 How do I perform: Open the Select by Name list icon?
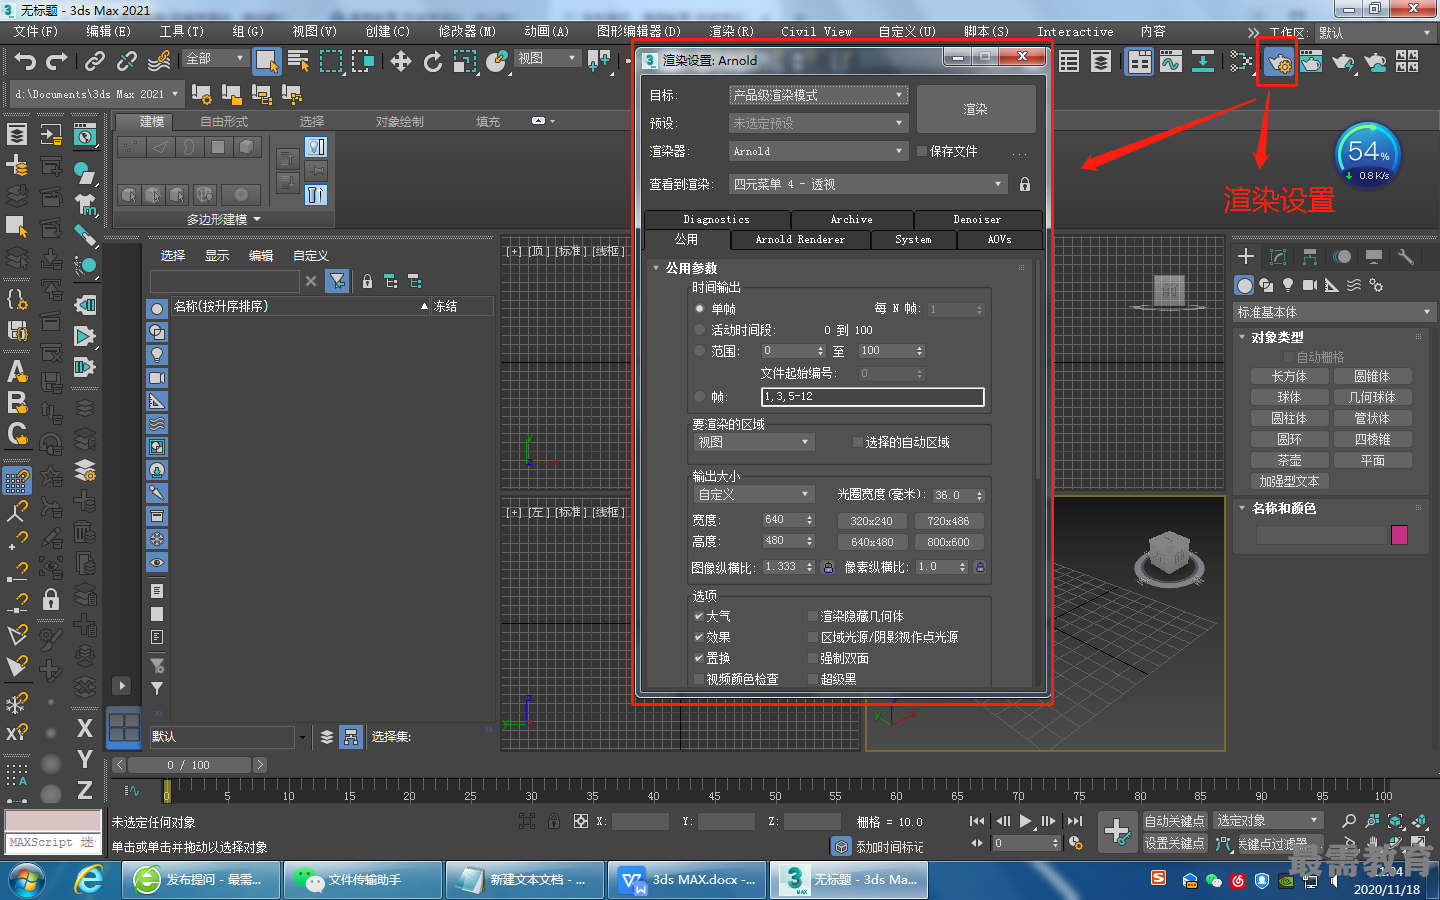pos(298,61)
